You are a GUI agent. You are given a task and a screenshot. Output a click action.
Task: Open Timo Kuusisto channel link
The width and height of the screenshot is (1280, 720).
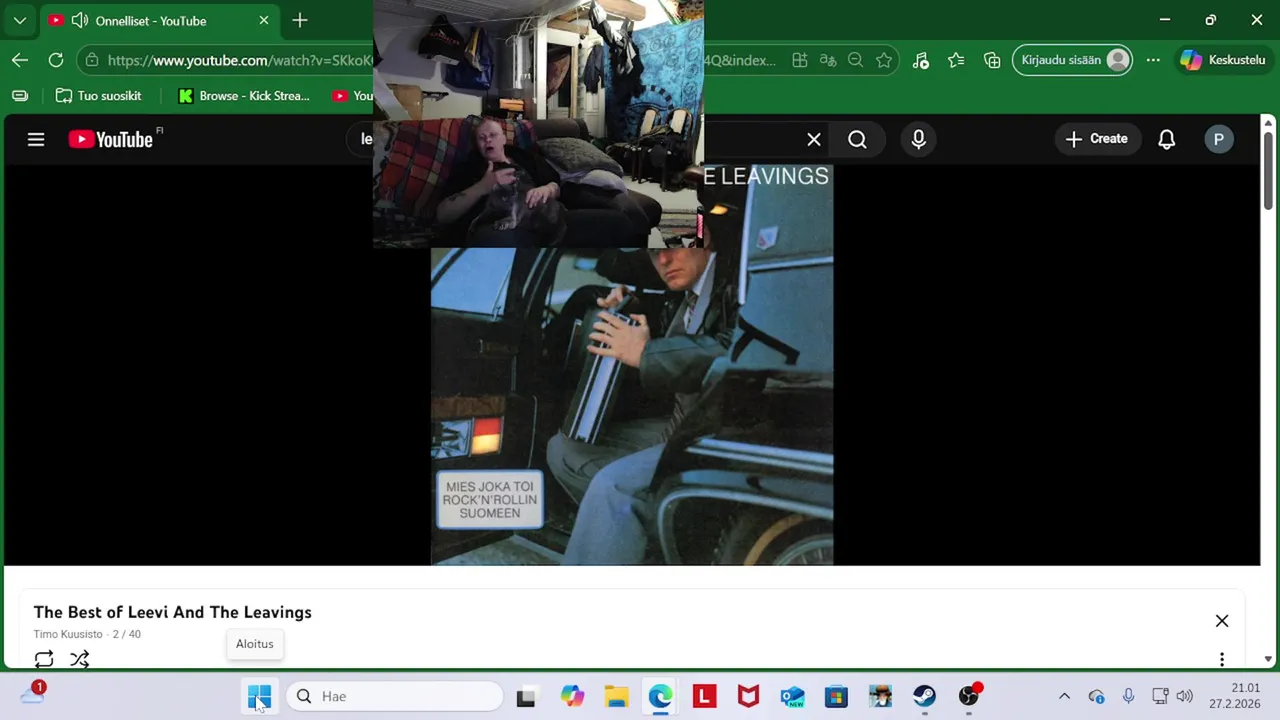(x=68, y=634)
